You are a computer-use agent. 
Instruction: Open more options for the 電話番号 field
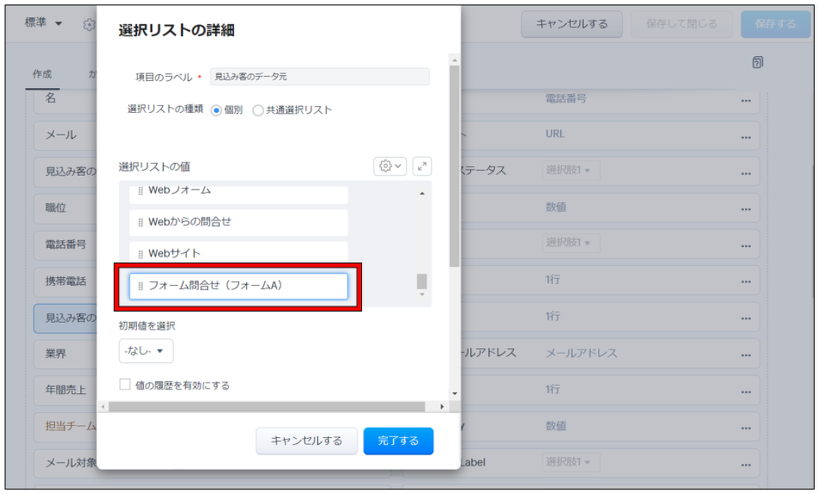pyautogui.click(x=745, y=100)
